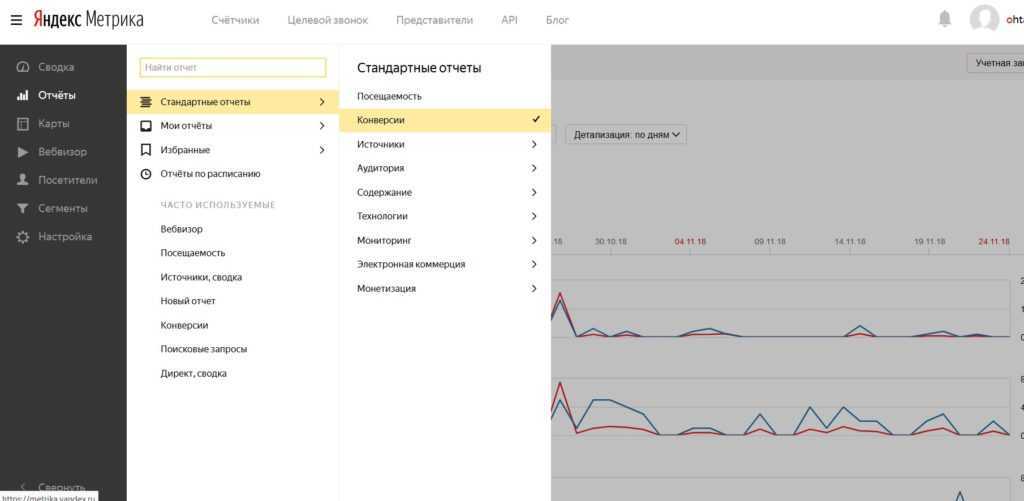This screenshot has height=501, width=1024.
Task: Click the hamburger menu icon
Action: coord(16,20)
